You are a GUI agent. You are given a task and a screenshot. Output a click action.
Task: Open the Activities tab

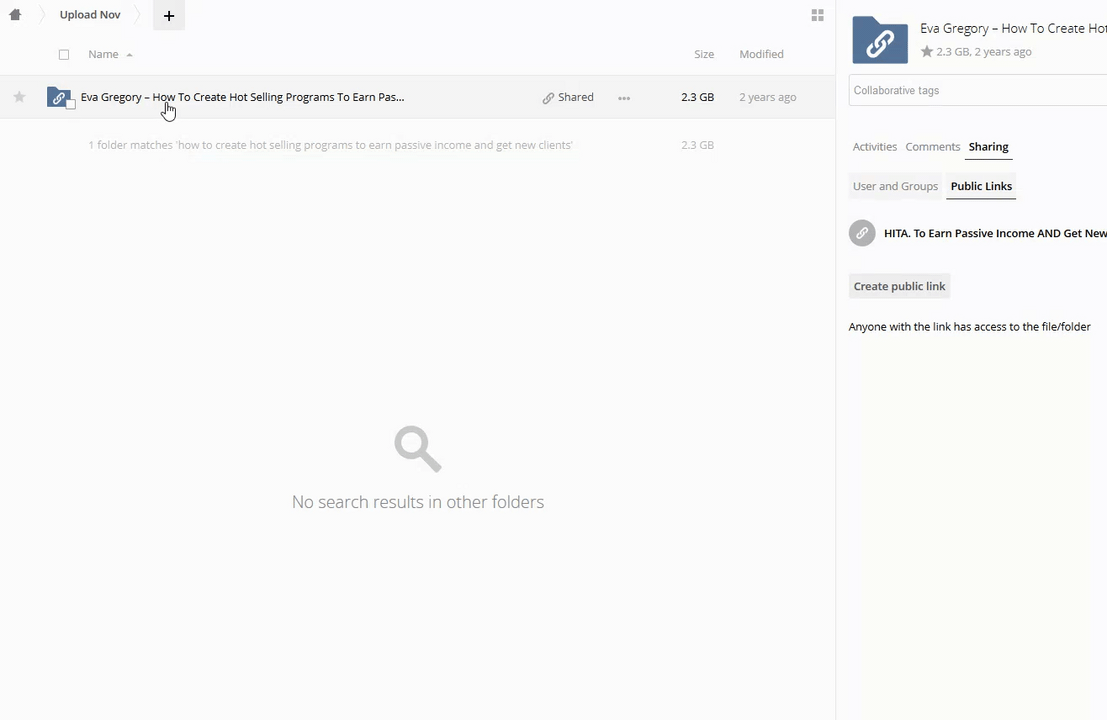click(874, 147)
